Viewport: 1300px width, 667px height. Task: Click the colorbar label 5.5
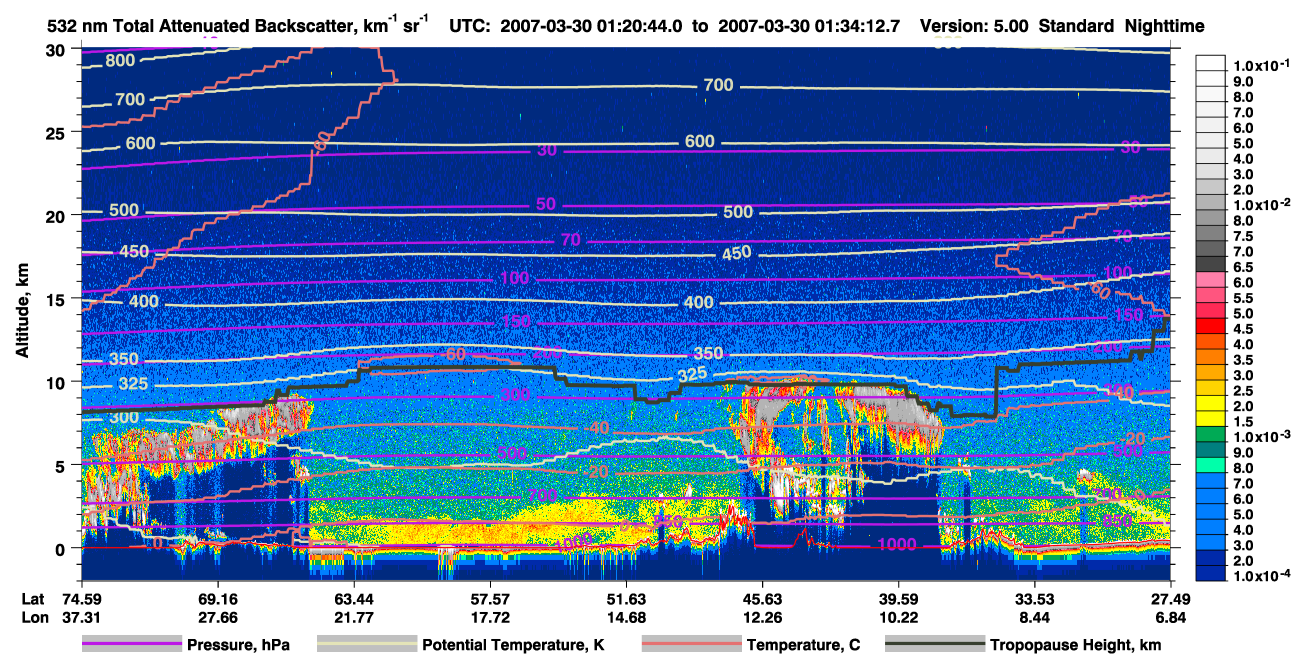click(1243, 298)
